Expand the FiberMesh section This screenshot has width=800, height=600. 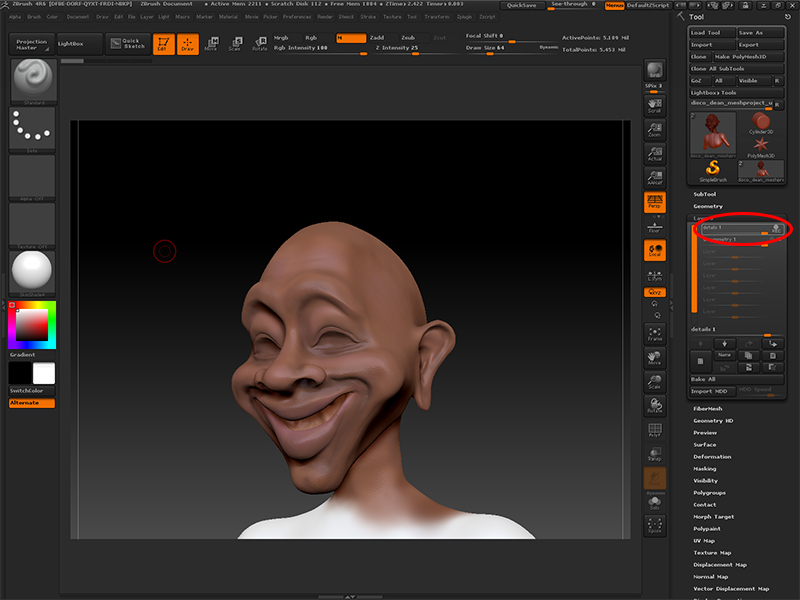707,409
